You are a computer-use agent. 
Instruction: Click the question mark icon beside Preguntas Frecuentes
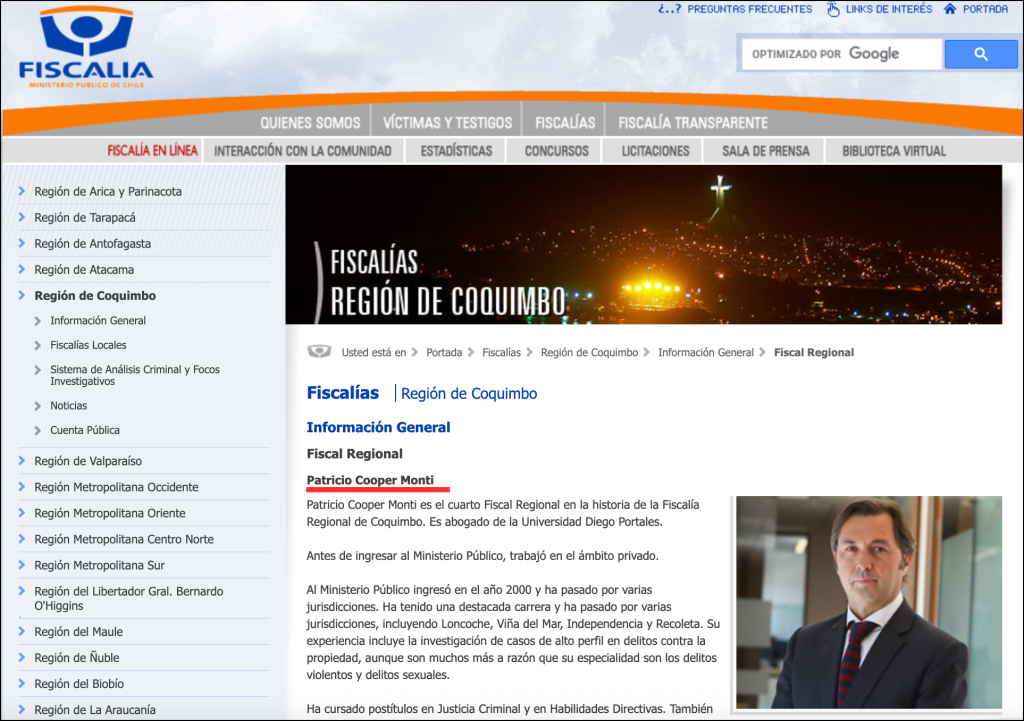669,9
